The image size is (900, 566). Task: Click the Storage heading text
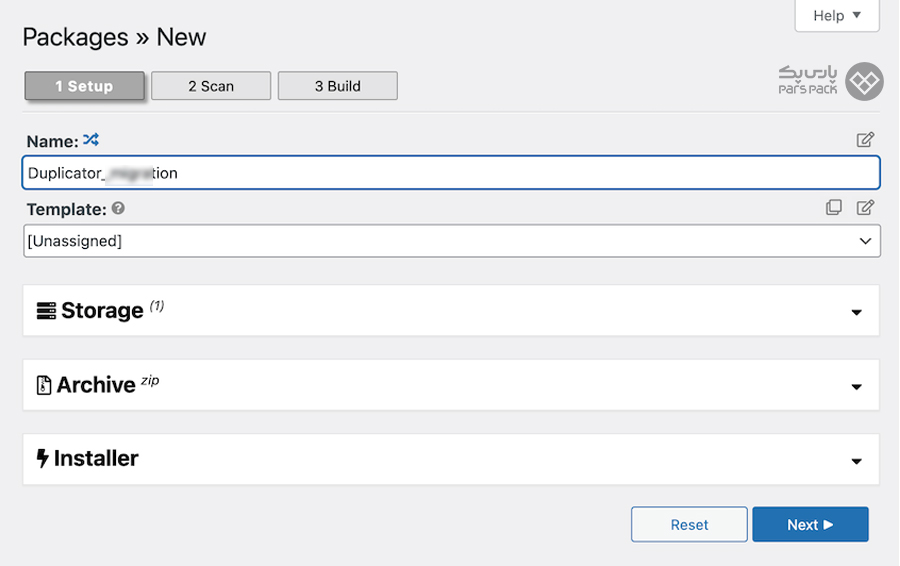point(102,311)
